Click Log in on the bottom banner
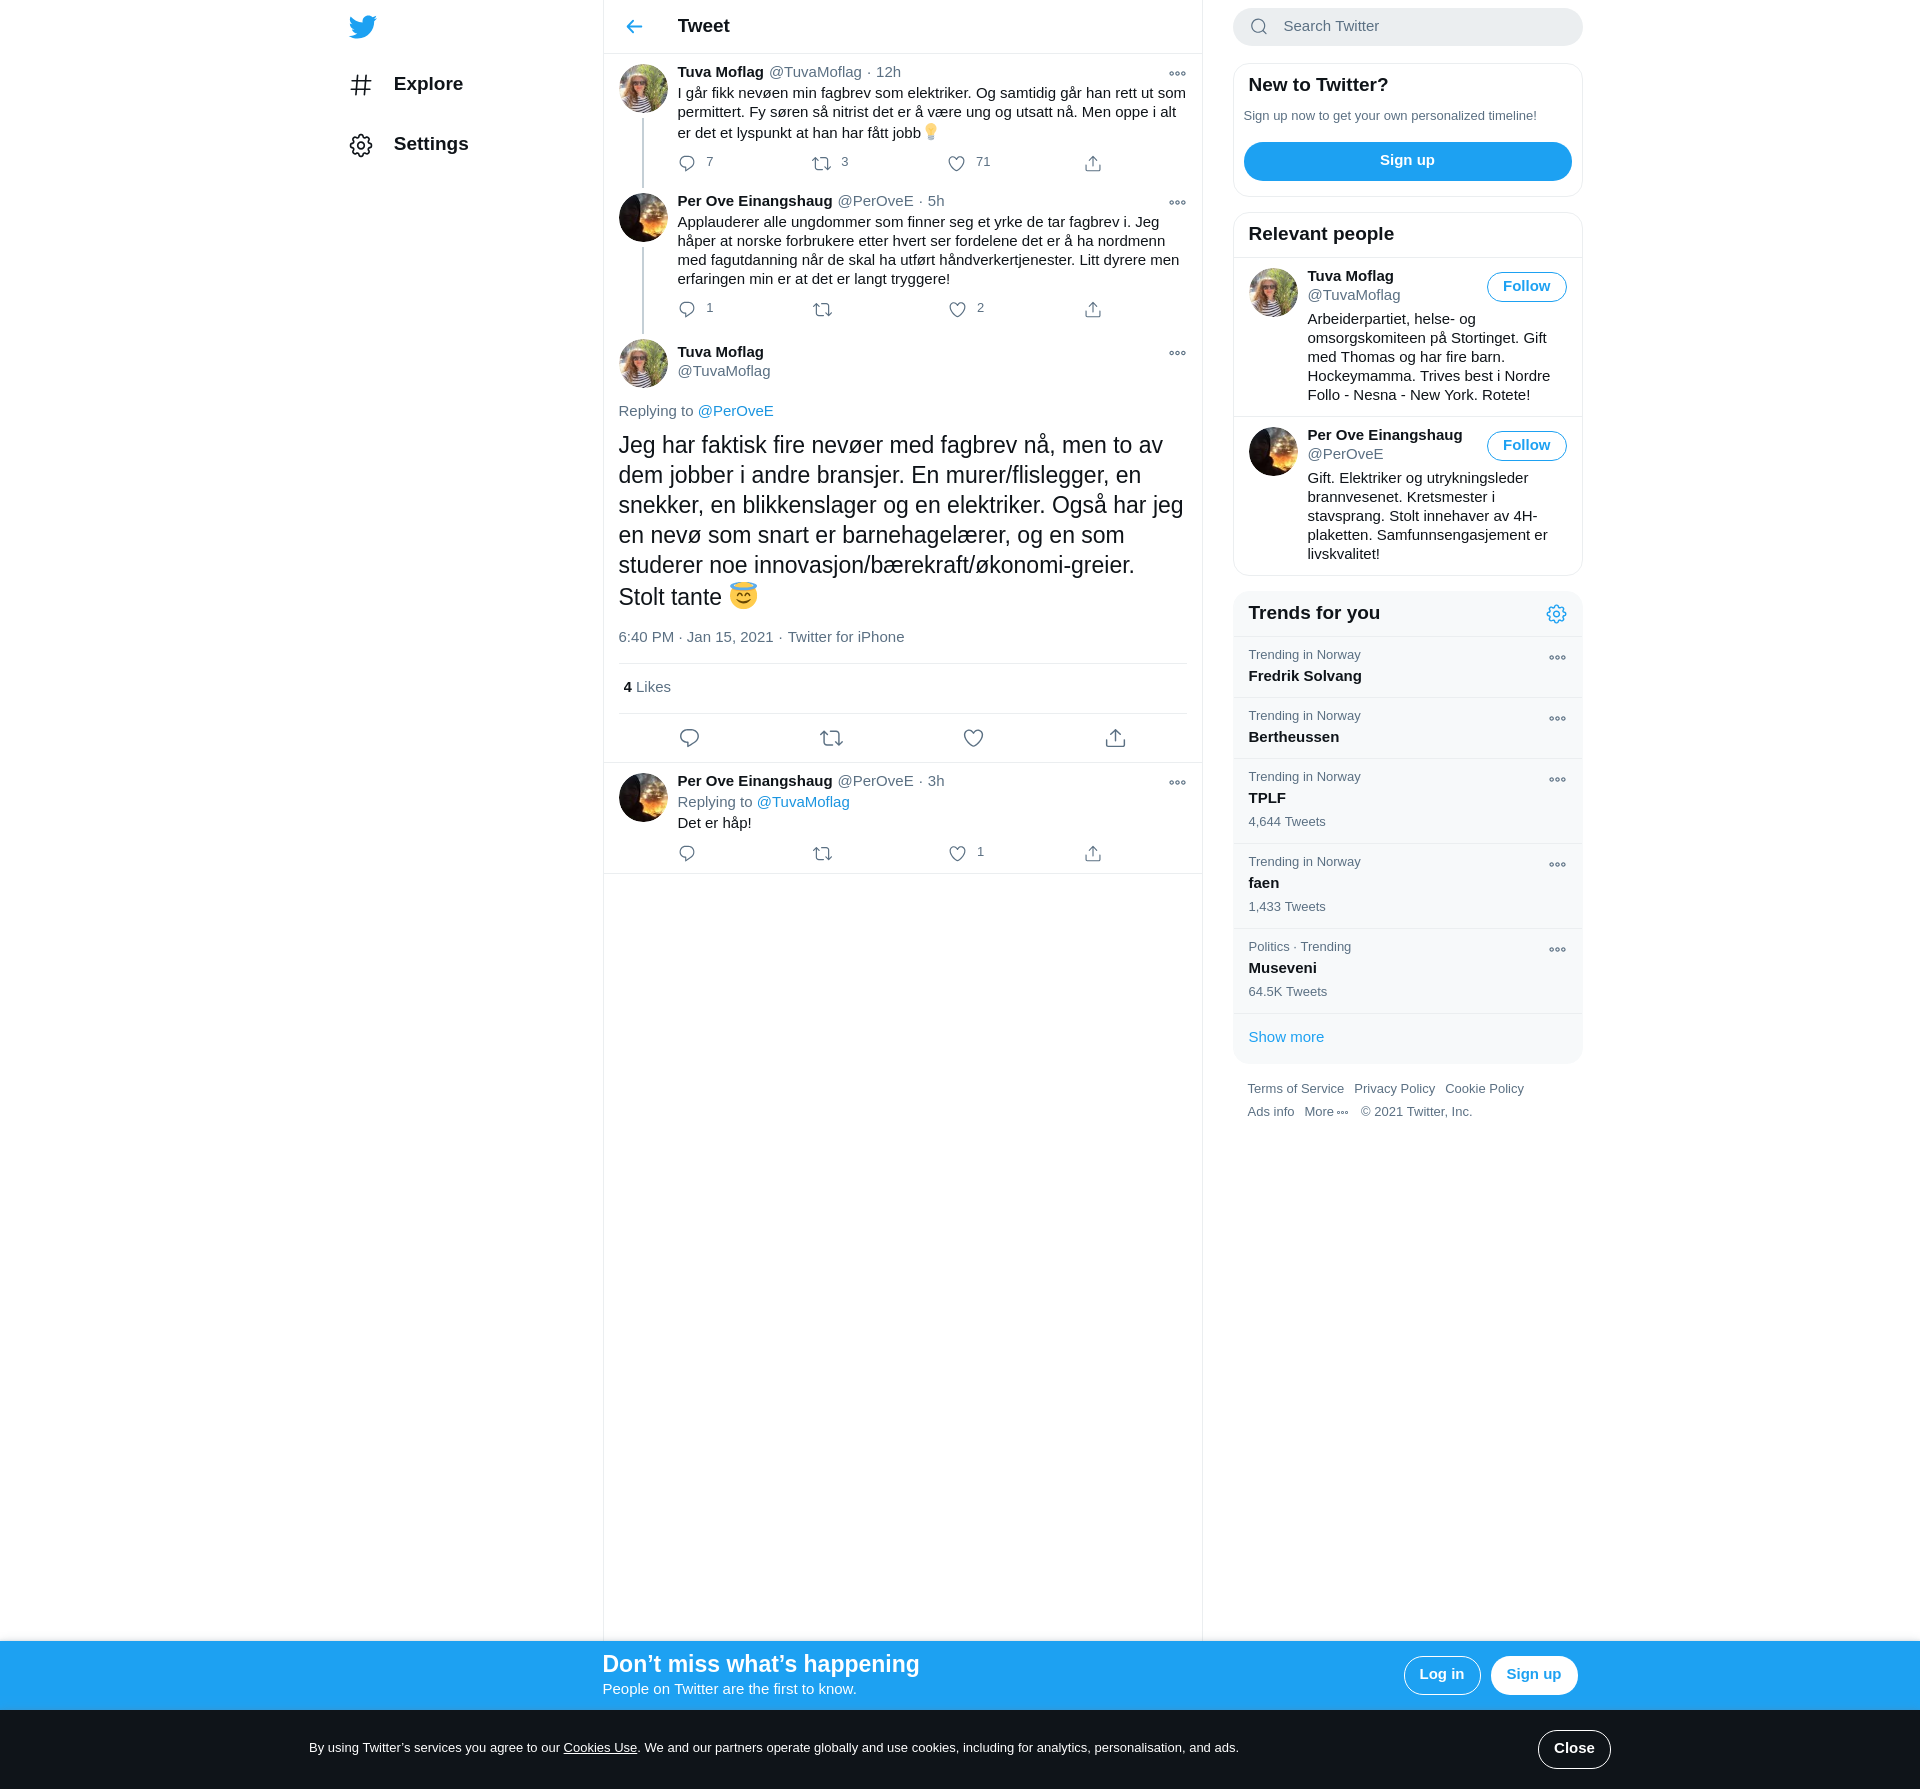 coord(1441,1675)
